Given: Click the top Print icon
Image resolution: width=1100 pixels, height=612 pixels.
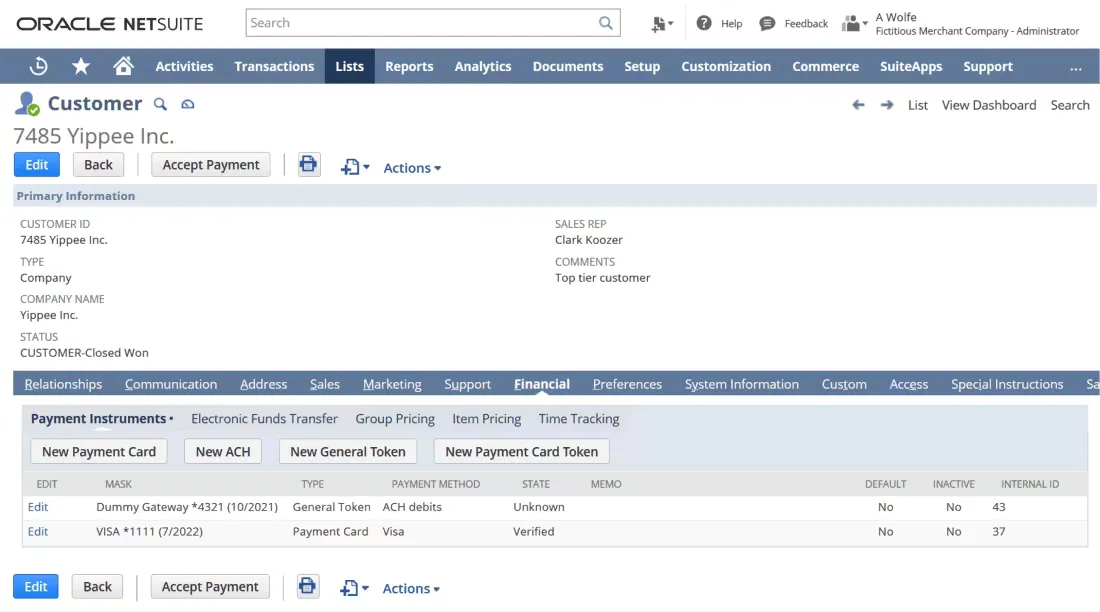Looking at the screenshot, I should pos(309,165).
